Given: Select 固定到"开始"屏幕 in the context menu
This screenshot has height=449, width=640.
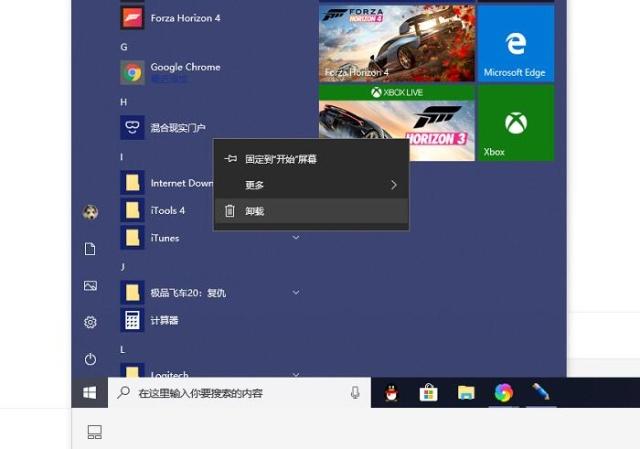Looking at the screenshot, I should 311,159.
